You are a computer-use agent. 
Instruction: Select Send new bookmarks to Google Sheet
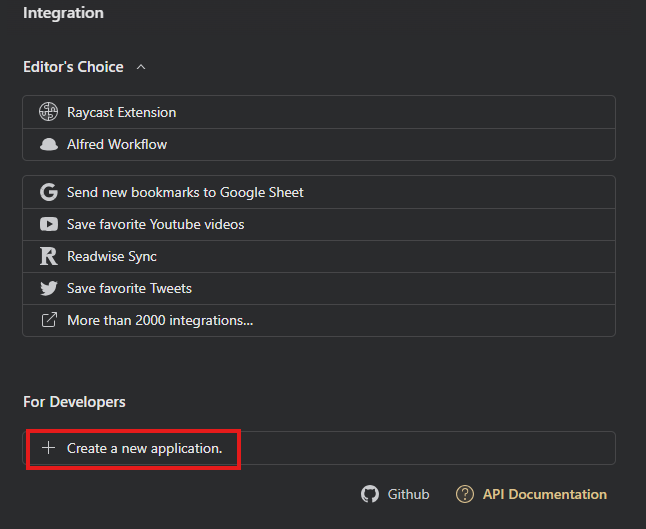click(x=185, y=192)
